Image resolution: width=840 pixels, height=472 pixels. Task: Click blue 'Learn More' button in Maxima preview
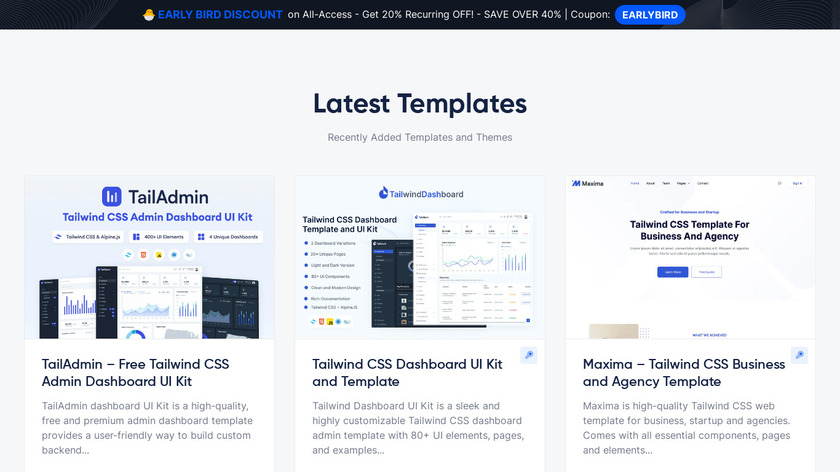click(673, 272)
